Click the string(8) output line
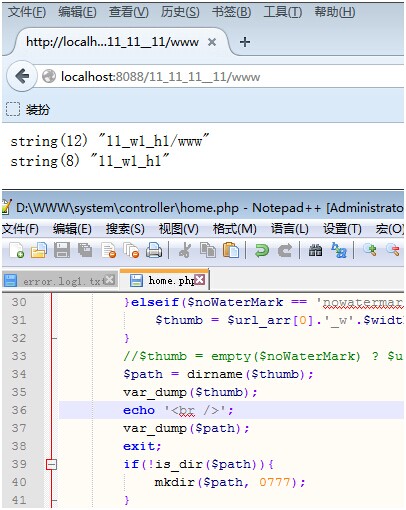Screen dimensions: 406x510 coord(90,161)
